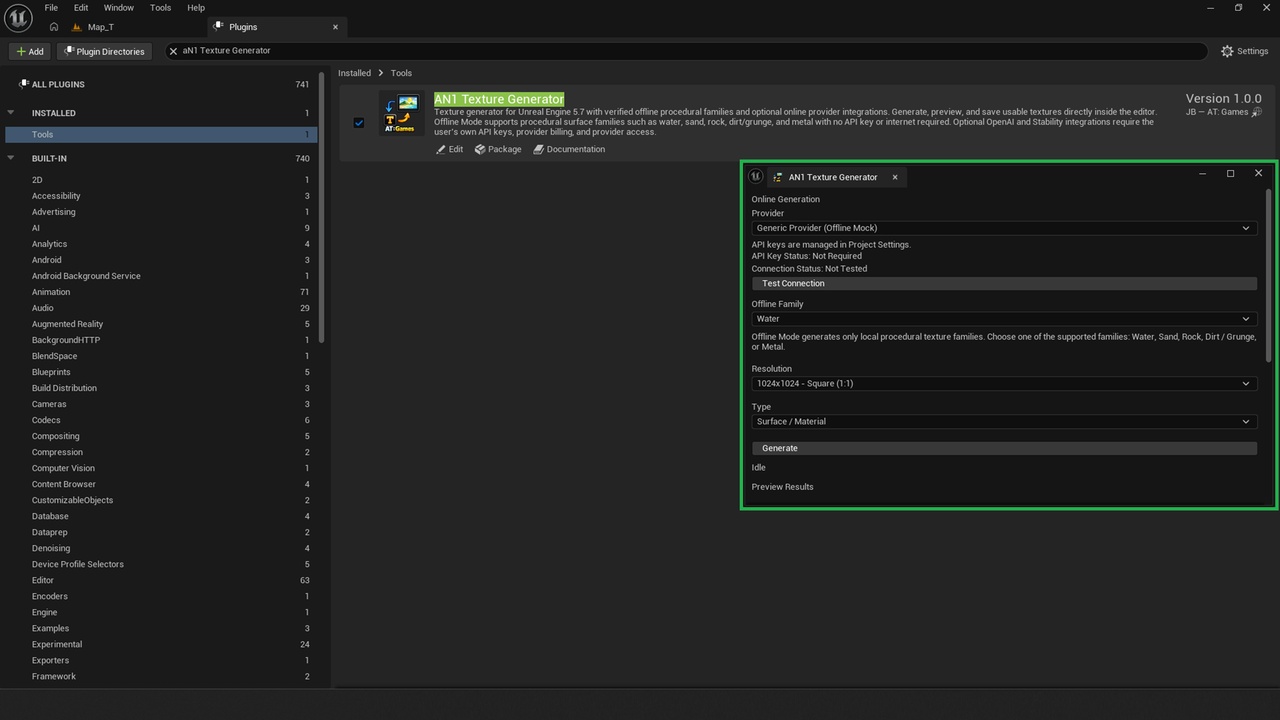Image resolution: width=1280 pixels, height=720 pixels.
Task: Open the Type dropdown
Action: 1004,421
